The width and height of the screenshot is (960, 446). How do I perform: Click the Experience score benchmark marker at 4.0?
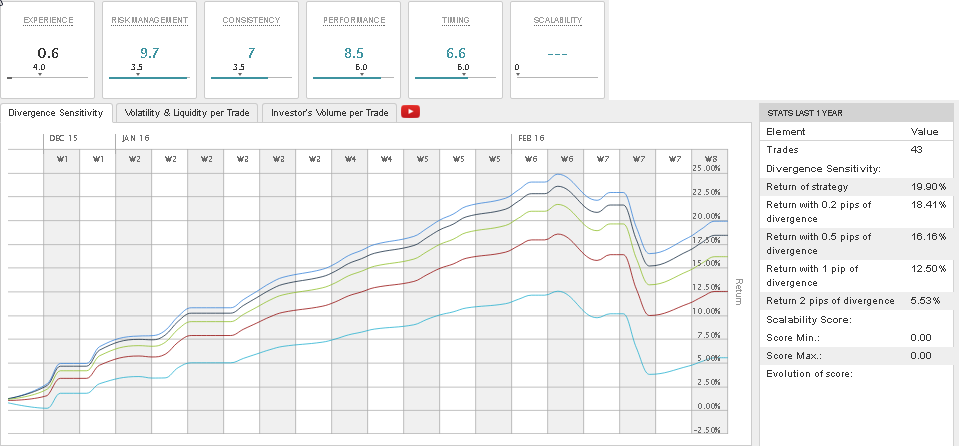click(x=39, y=68)
